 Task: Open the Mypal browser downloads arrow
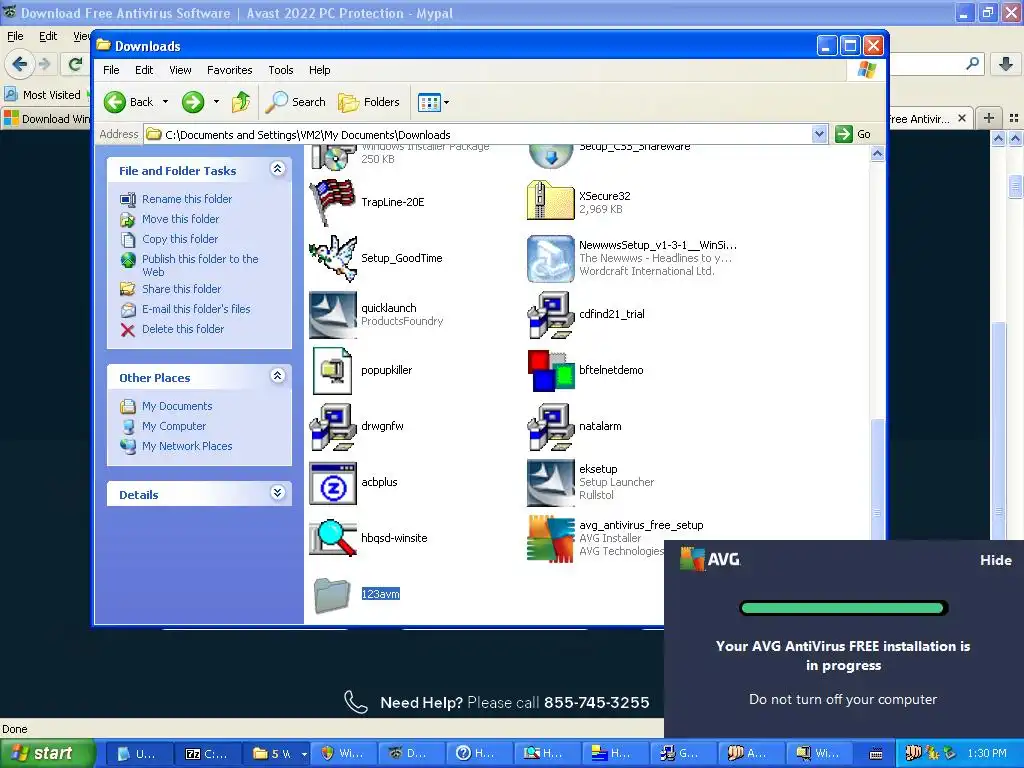tap(1006, 64)
